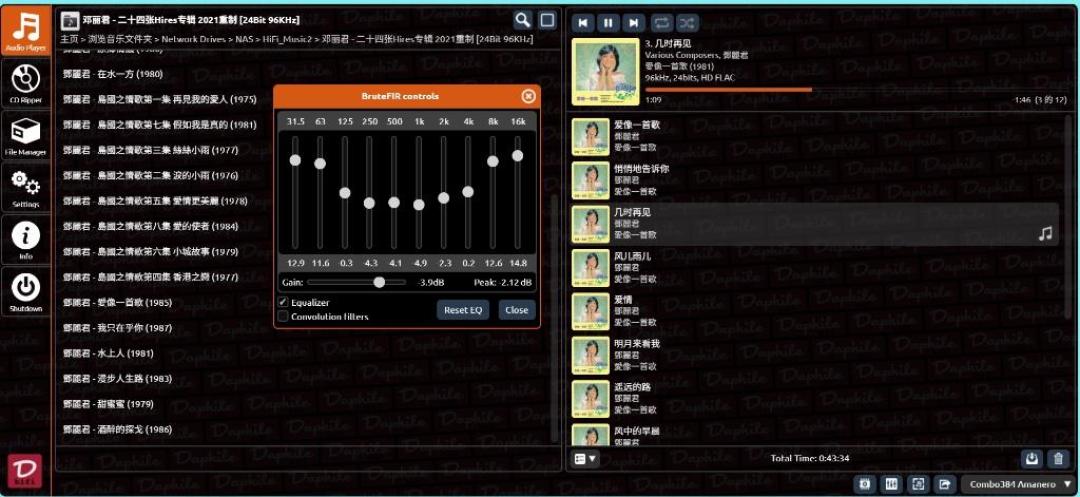This screenshot has height=497, width=1080.
Task: Click the music note icon on playing track
Action: click(x=1045, y=235)
